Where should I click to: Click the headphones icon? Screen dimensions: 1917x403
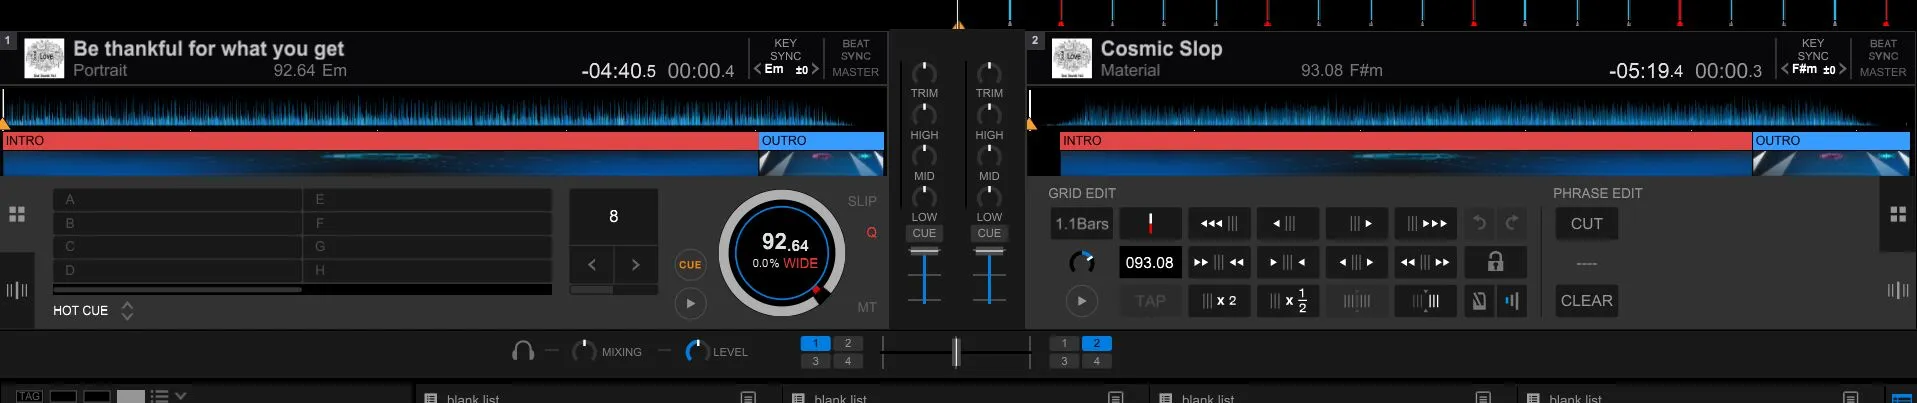[x=522, y=351]
